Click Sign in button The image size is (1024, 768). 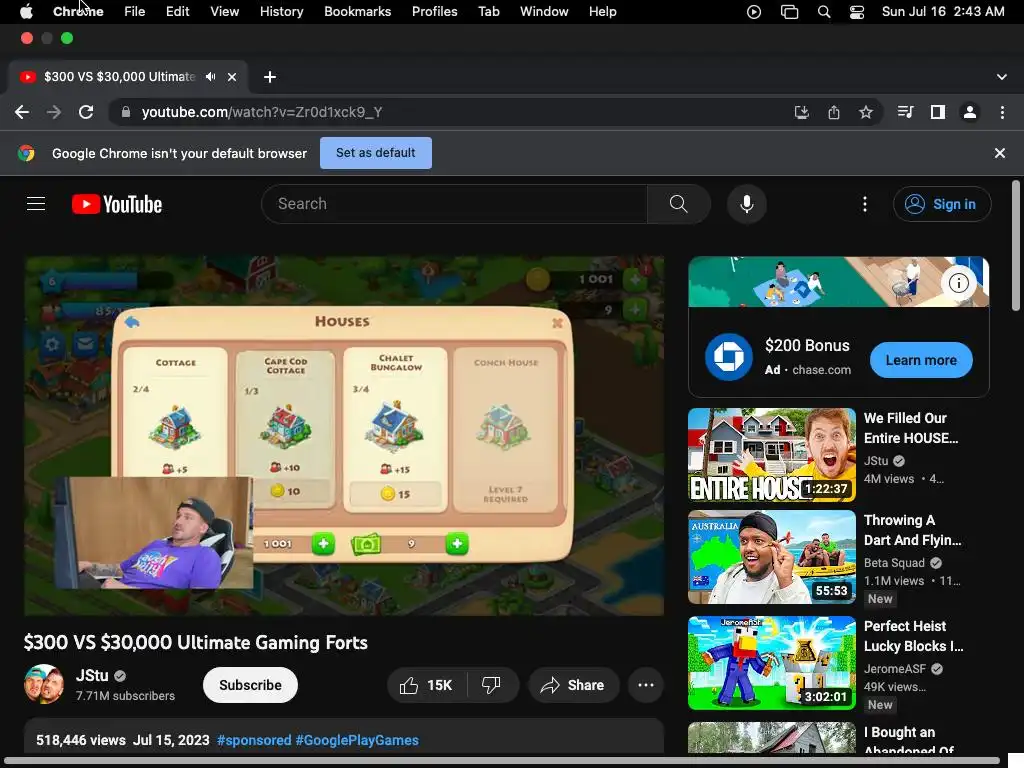942,204
